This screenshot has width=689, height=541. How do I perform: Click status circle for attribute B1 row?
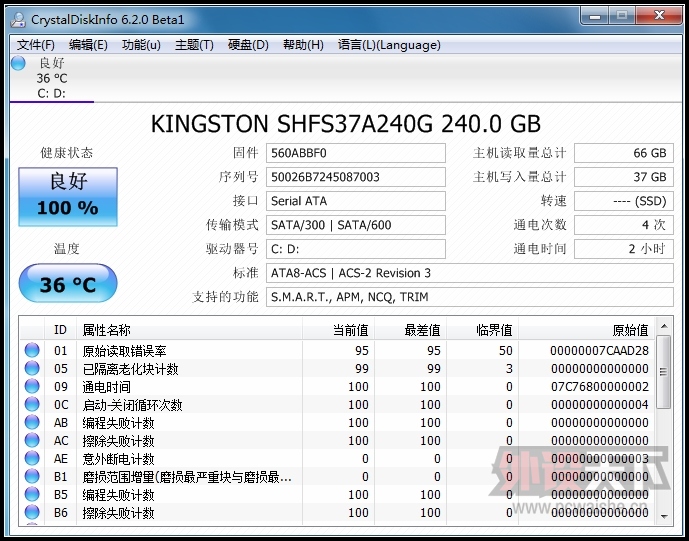click(32, 476)
